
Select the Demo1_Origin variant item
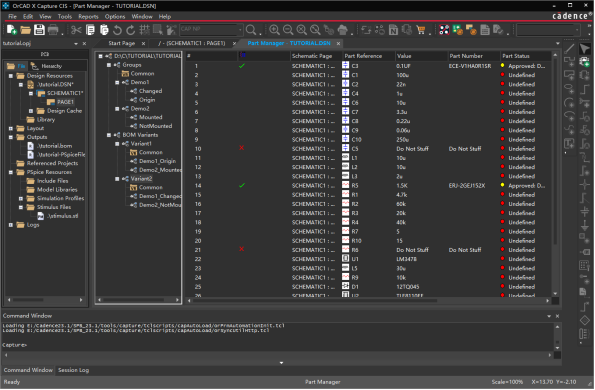pos(157,161)
